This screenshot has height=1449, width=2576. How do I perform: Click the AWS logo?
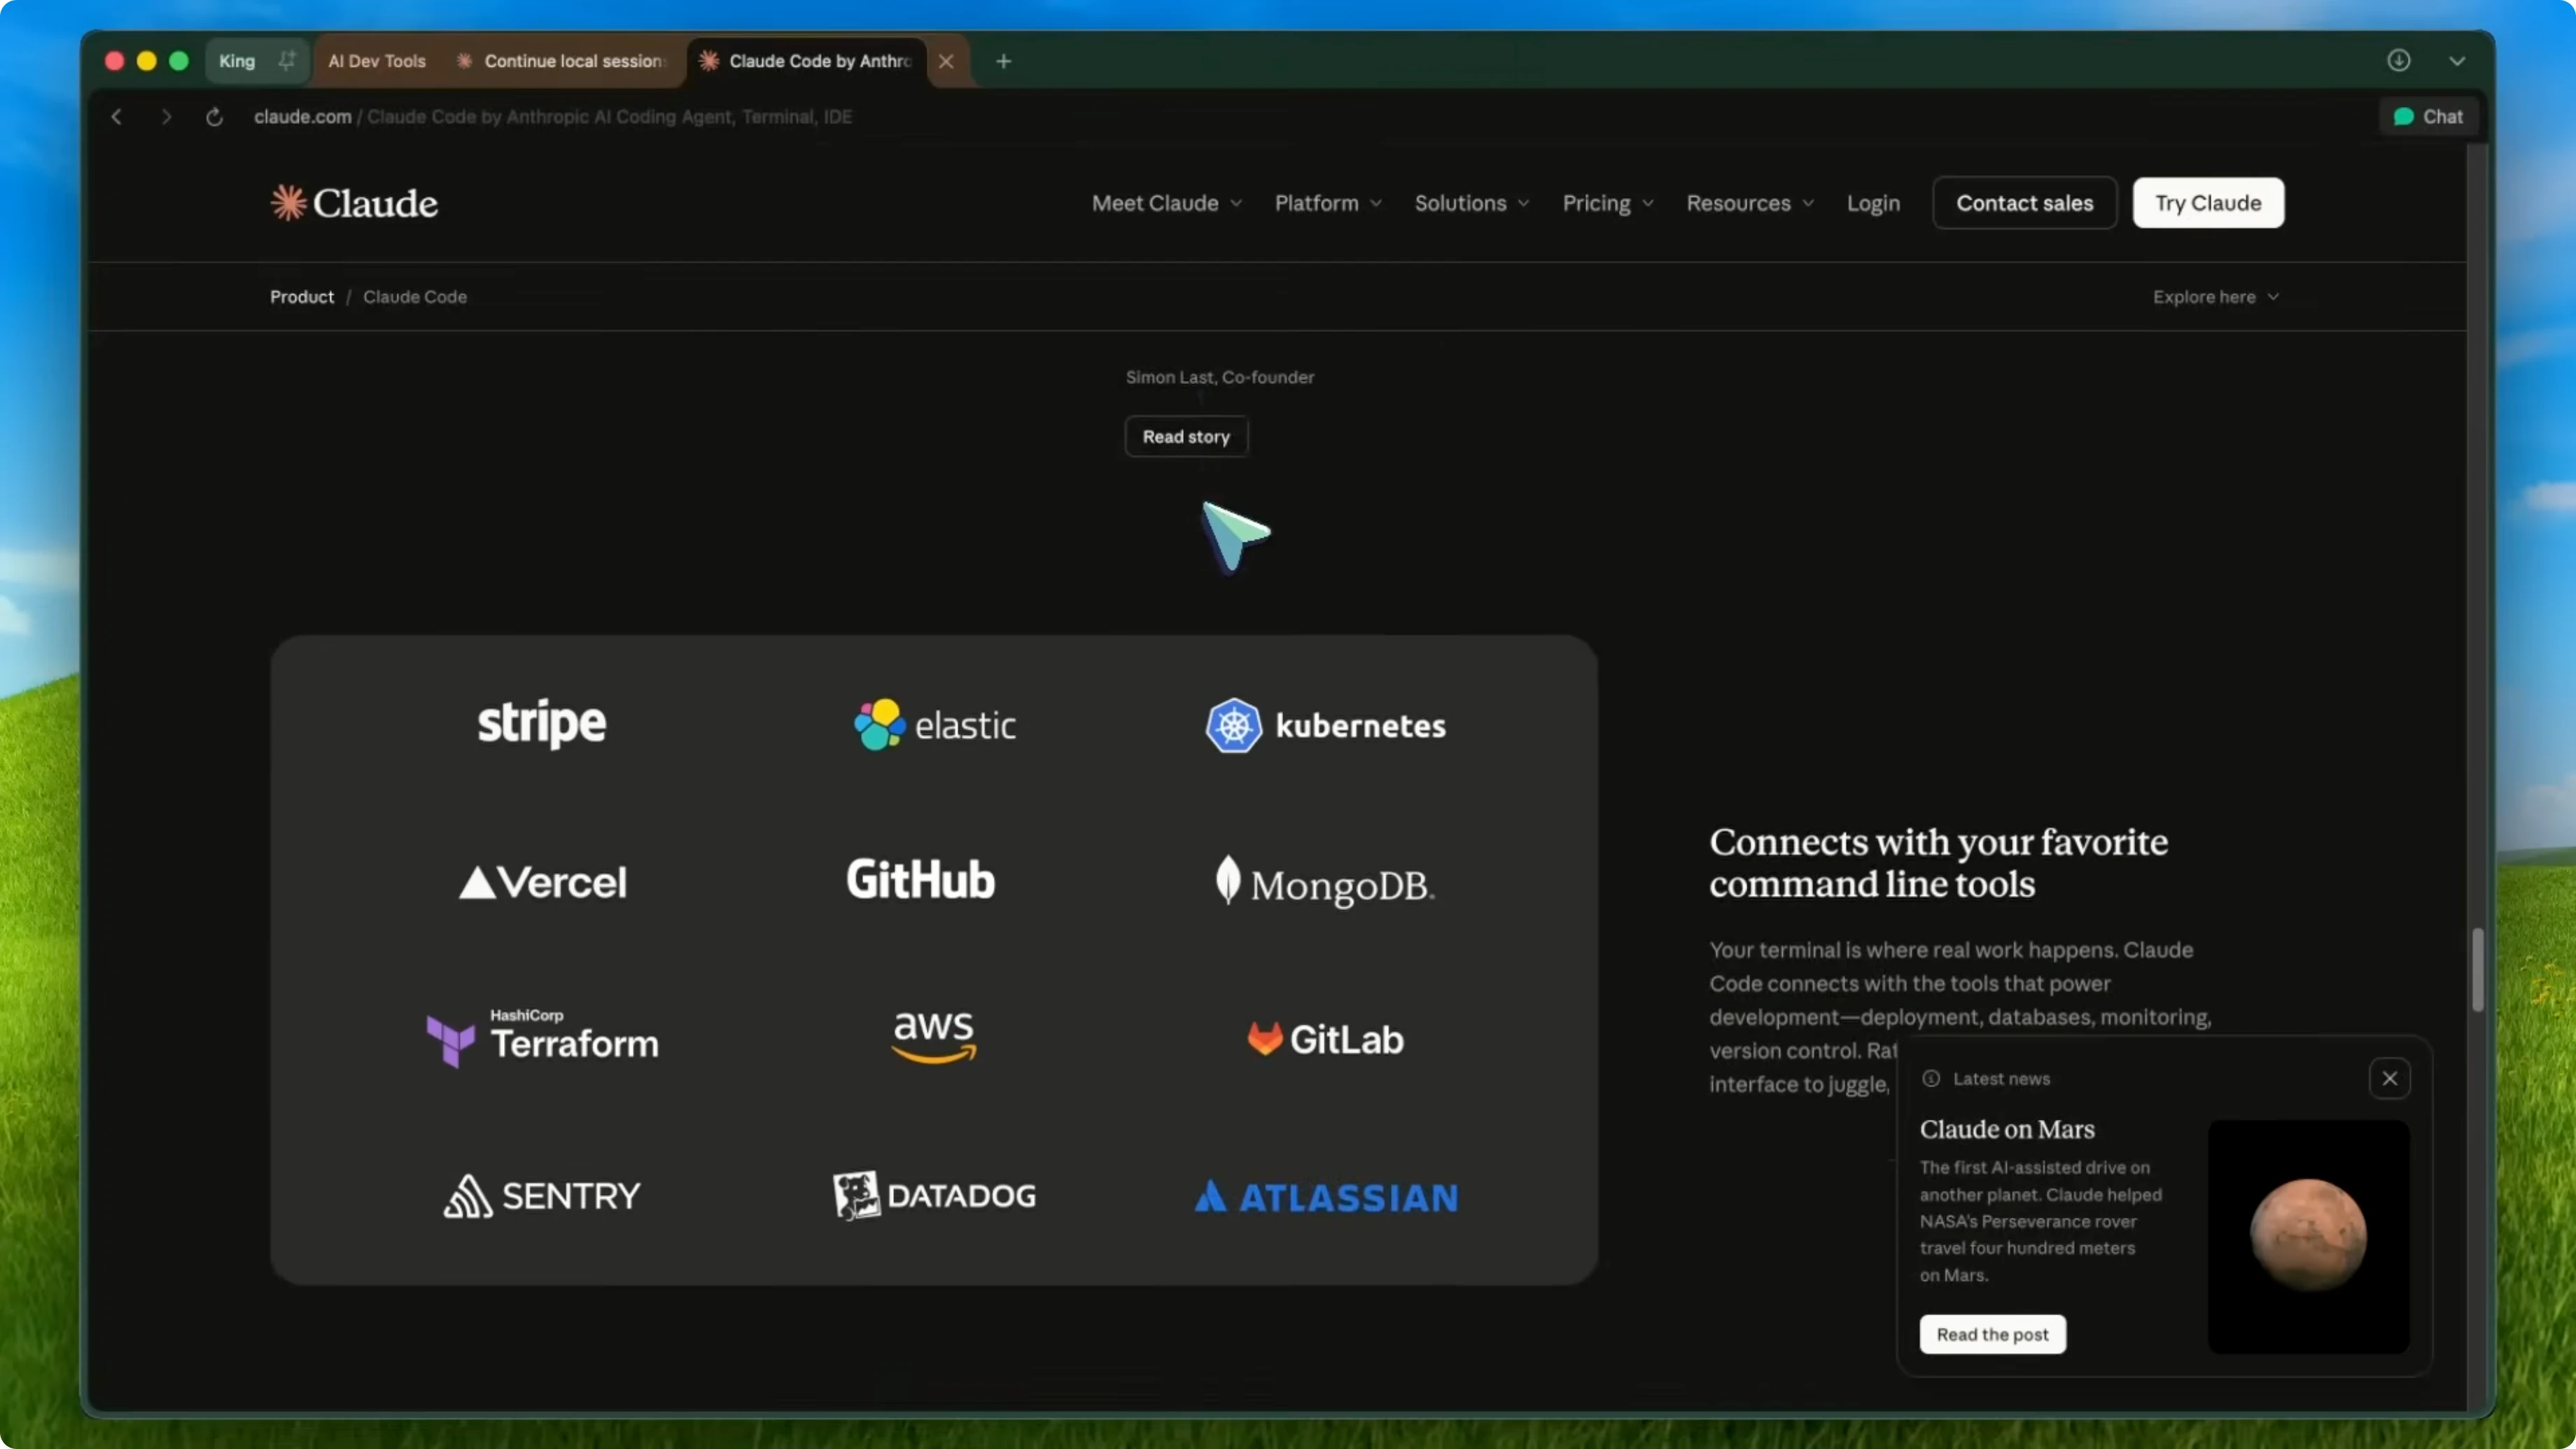coord(932,1037)
